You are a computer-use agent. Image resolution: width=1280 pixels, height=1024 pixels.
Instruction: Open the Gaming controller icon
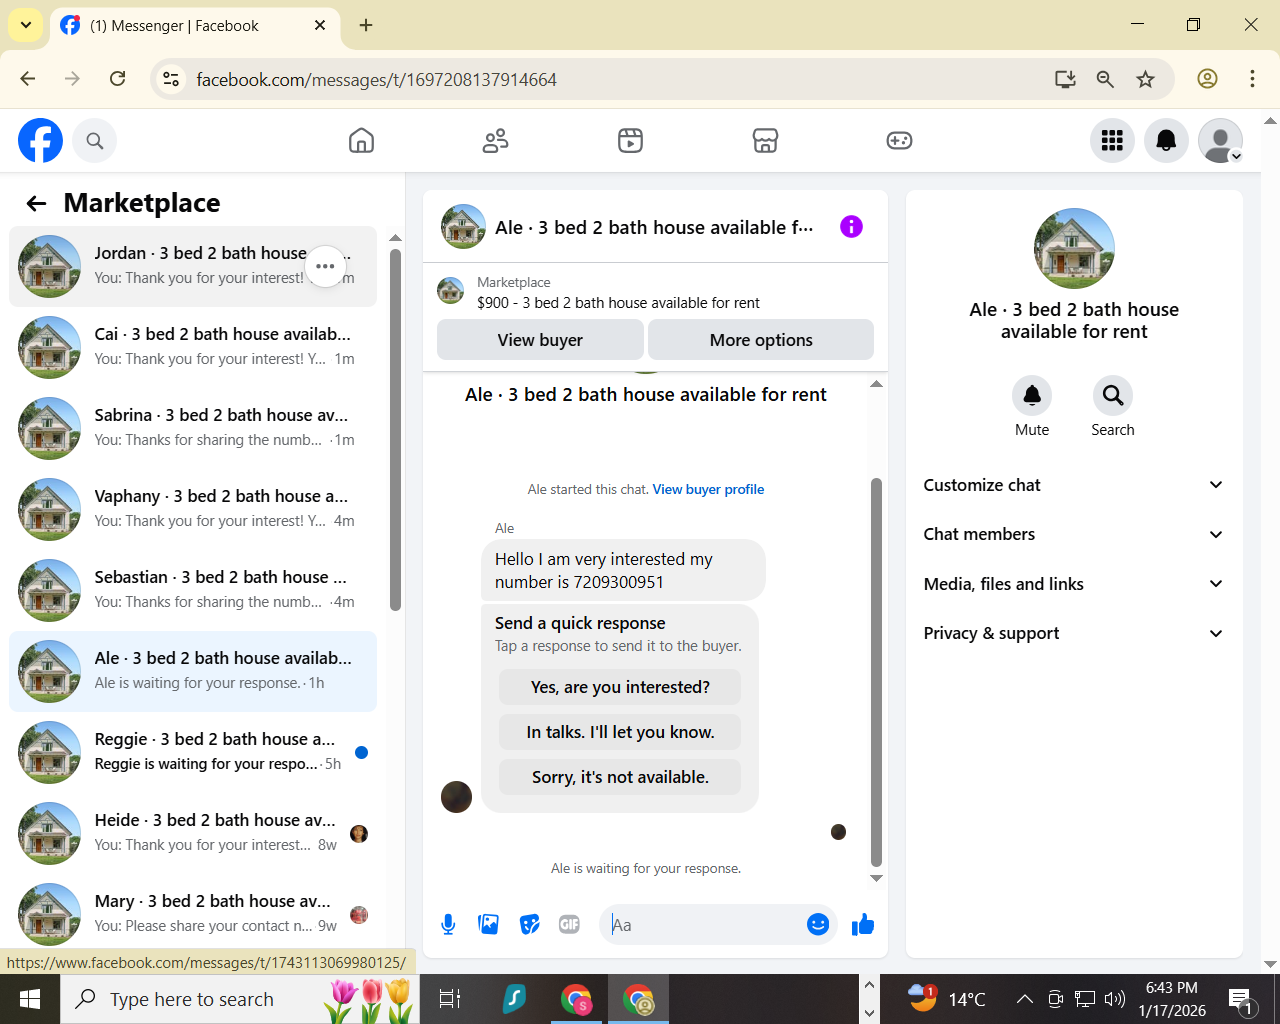899,141
